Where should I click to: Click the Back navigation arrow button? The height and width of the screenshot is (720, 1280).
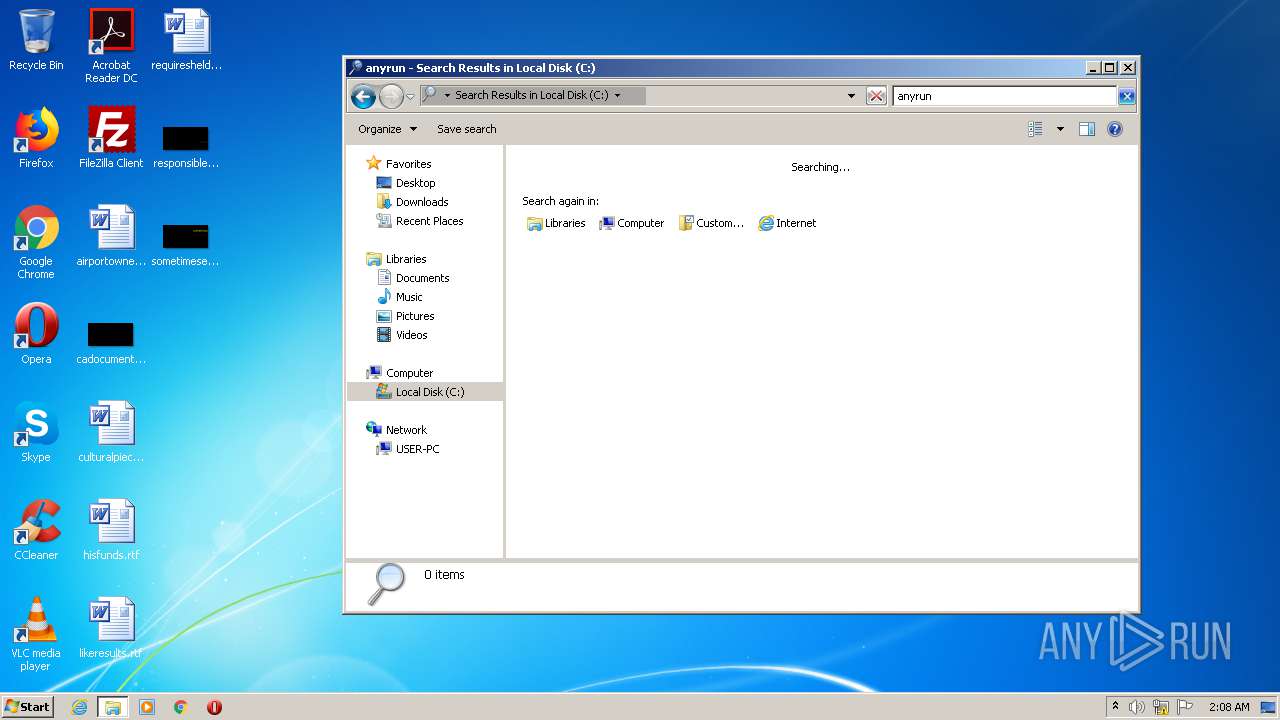click(363, 96)
